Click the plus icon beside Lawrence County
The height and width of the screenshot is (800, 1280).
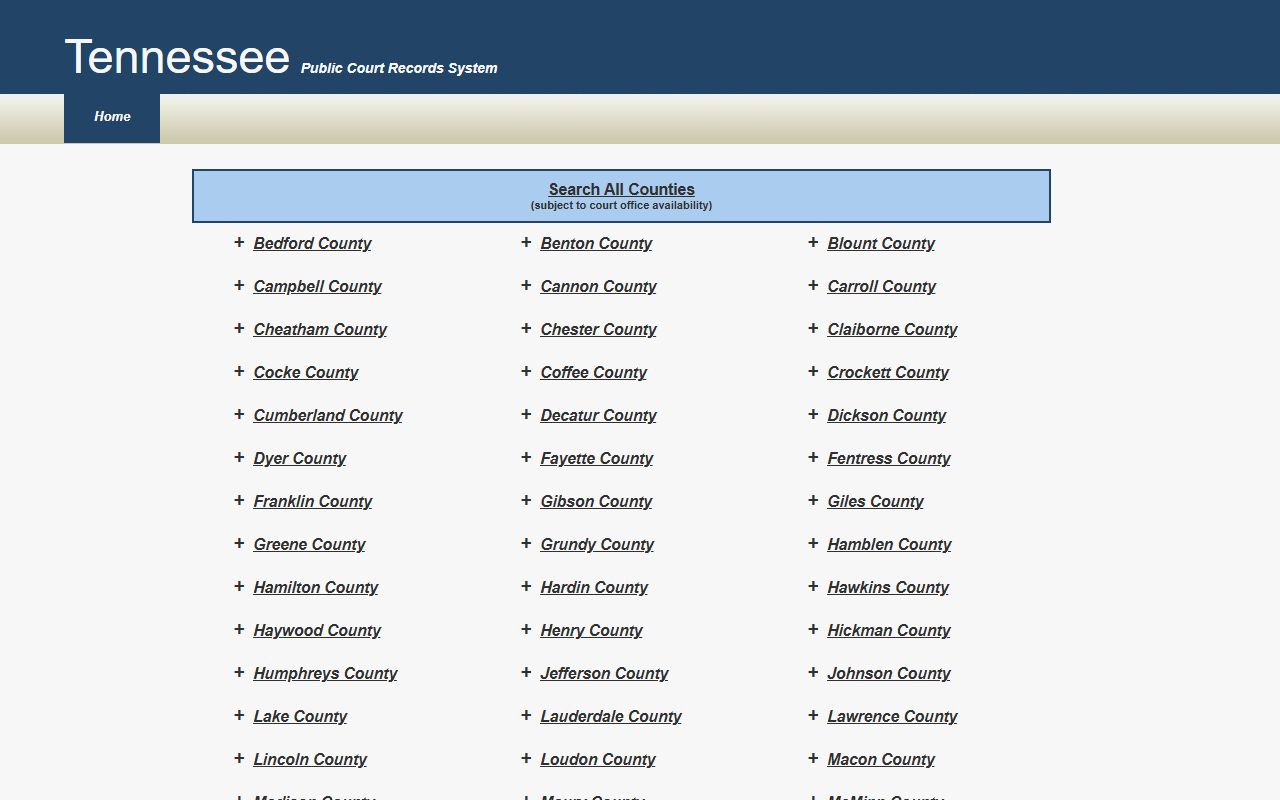click(x=813, y=716)
